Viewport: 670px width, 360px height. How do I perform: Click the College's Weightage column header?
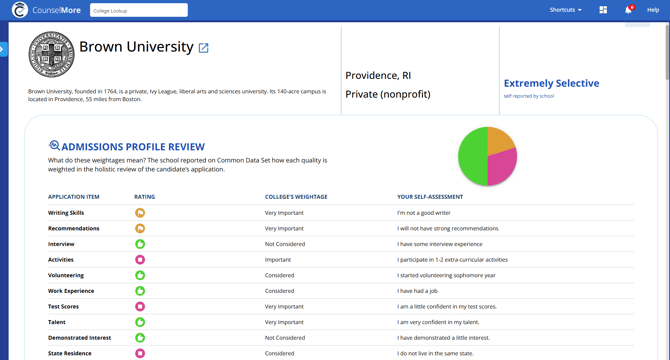pos(296,197)
